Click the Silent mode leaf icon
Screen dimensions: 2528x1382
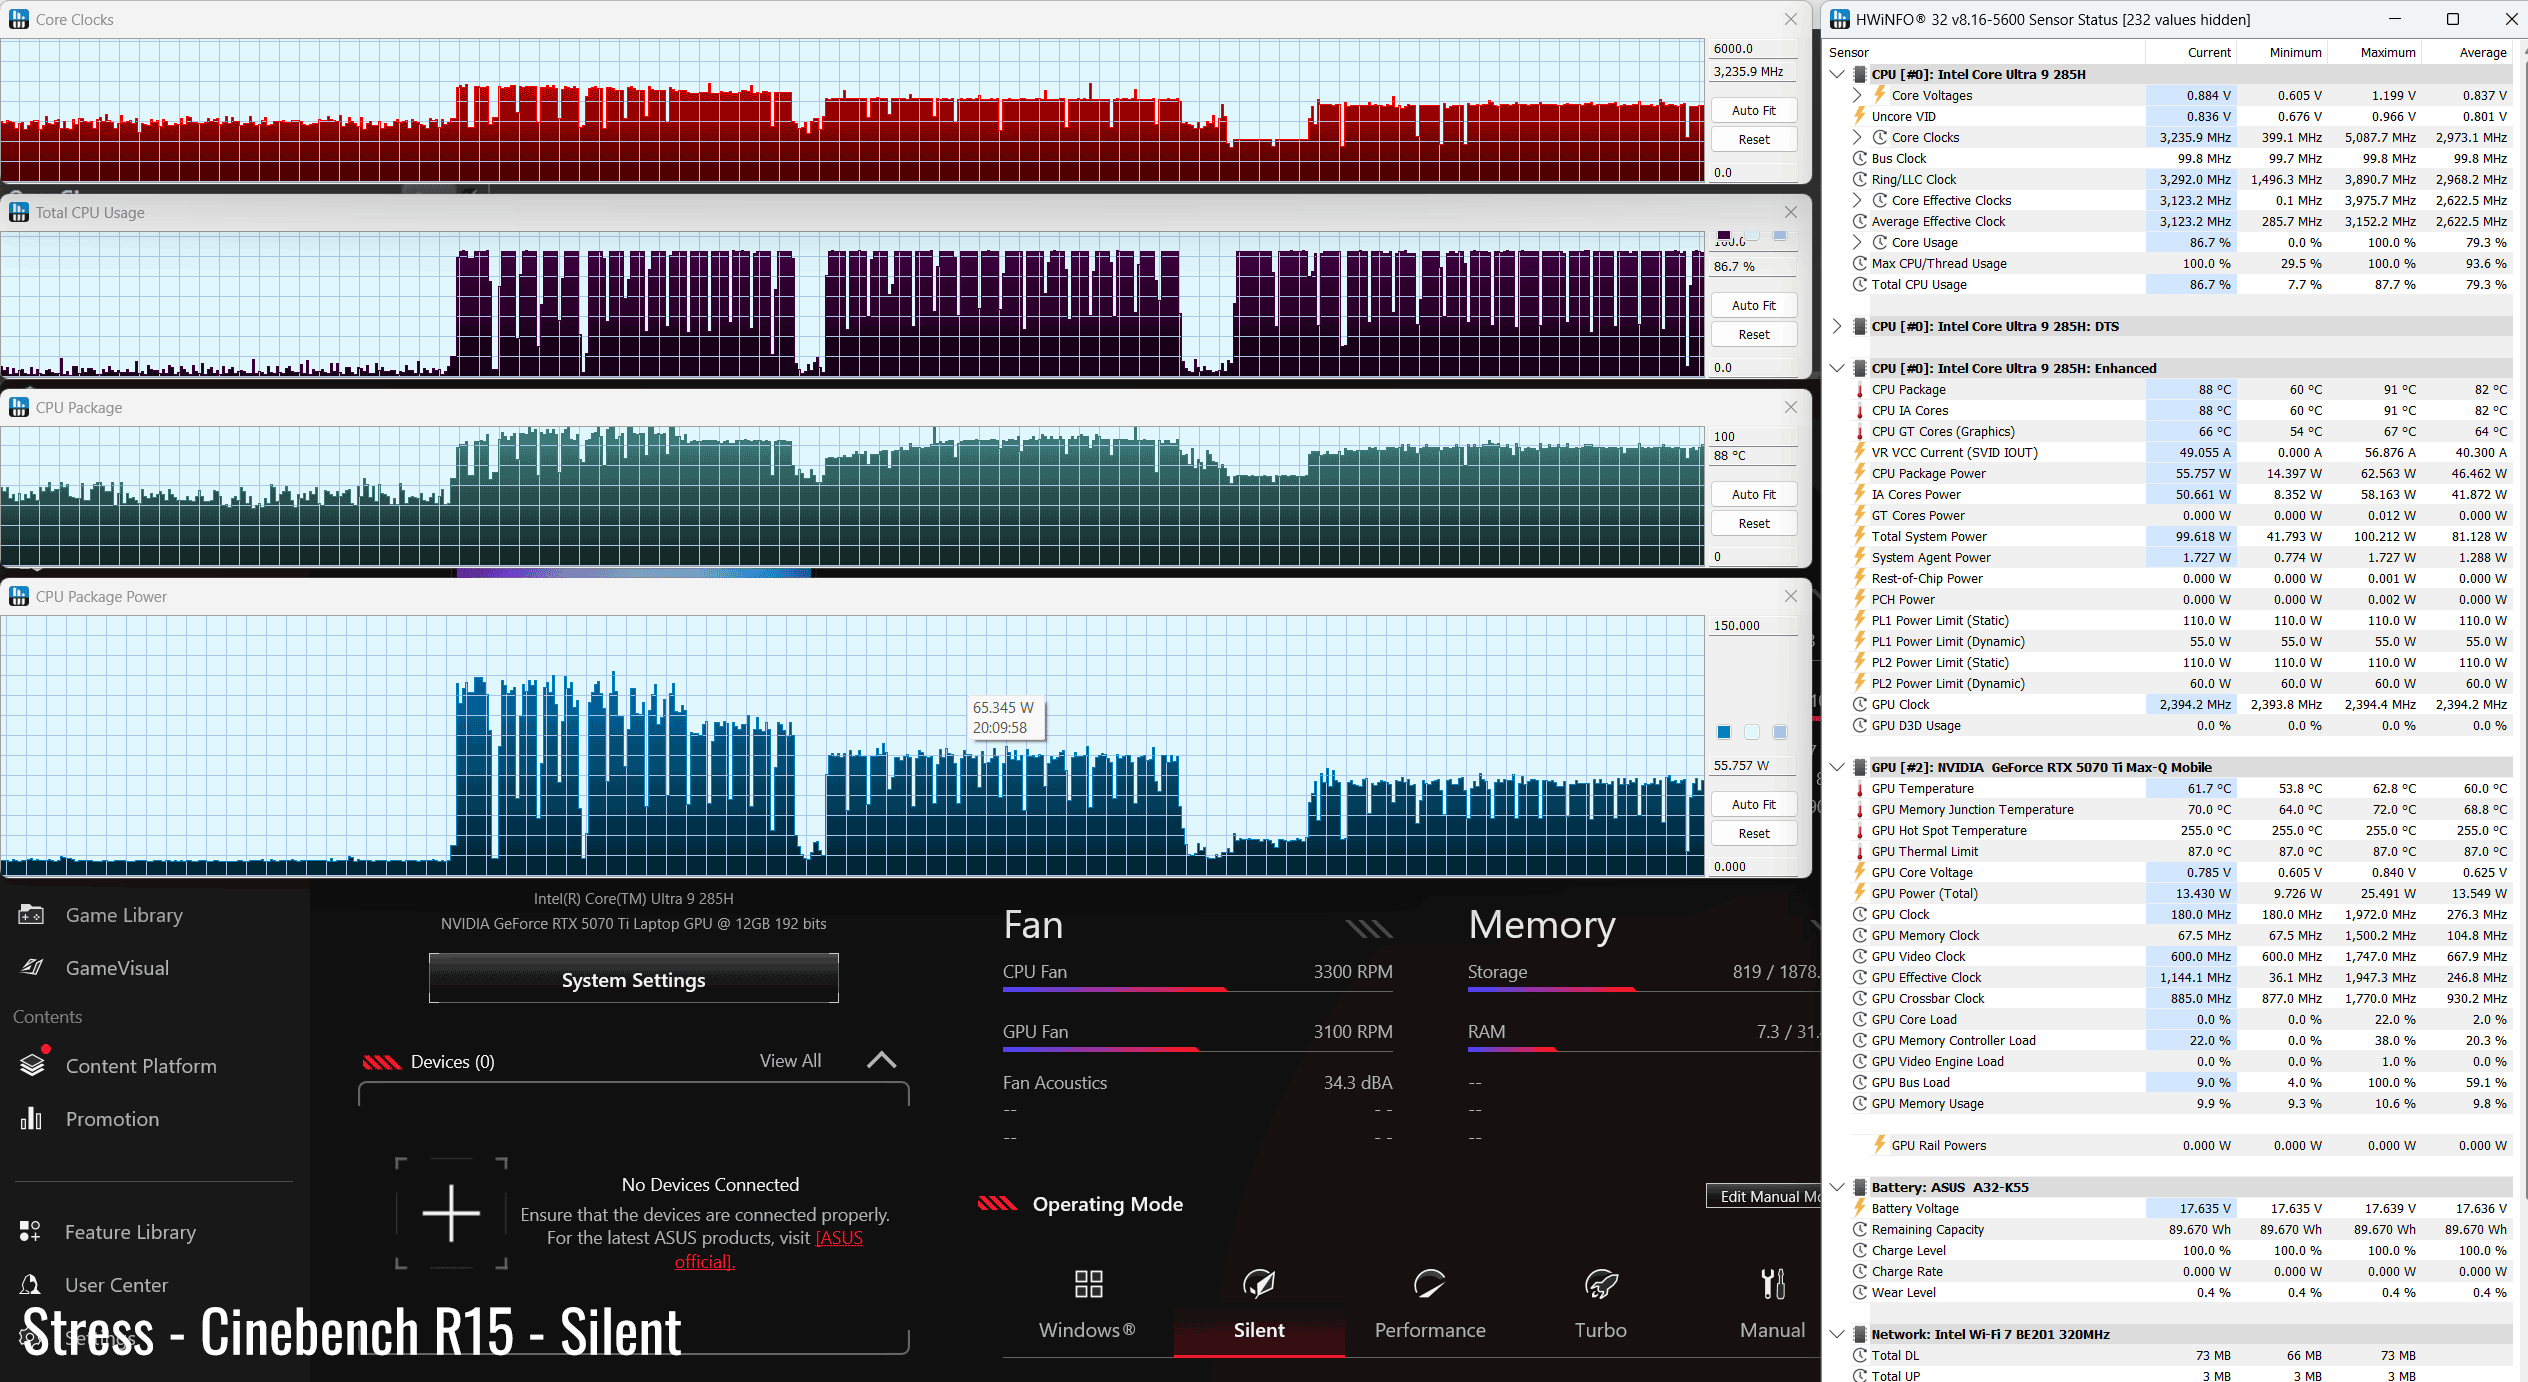click(x=1258, y=1284)
